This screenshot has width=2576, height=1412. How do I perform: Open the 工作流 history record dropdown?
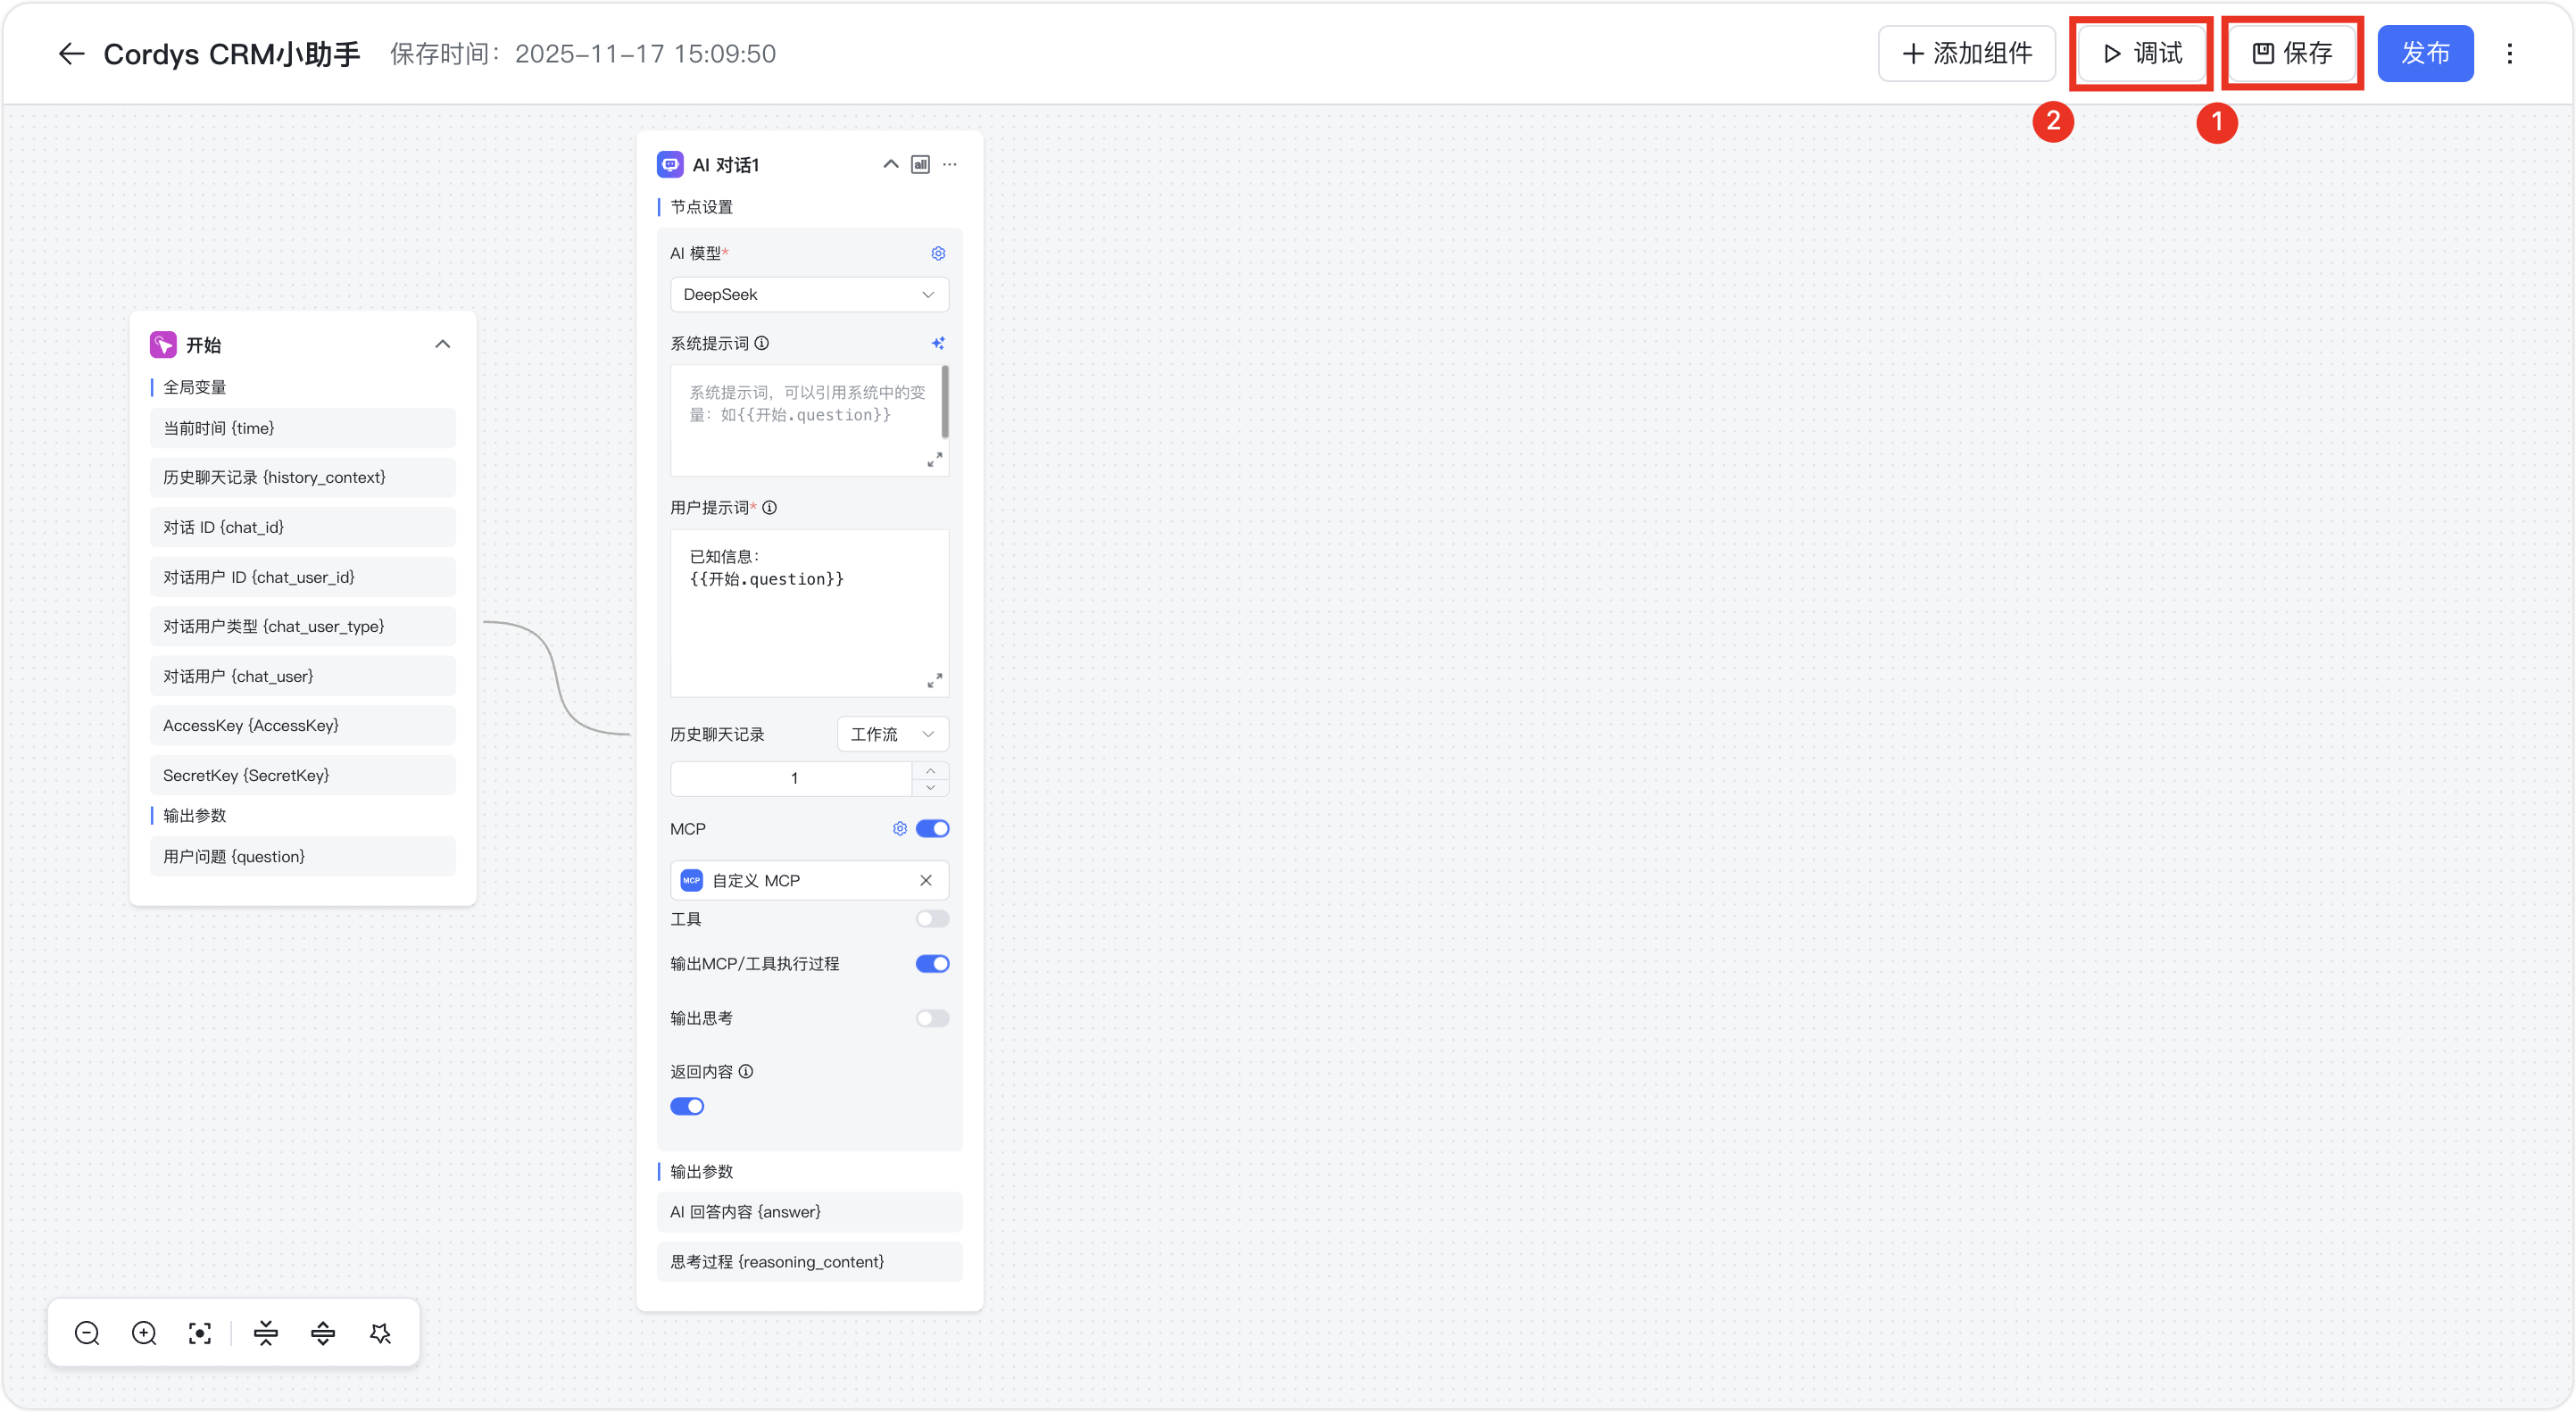tap(892, 734)
